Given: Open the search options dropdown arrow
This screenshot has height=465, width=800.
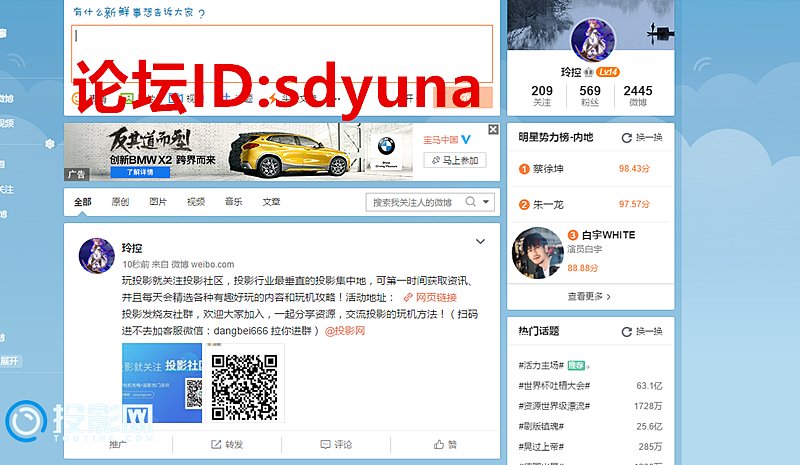Looking at the screenshot, I should tap(486, 202).
